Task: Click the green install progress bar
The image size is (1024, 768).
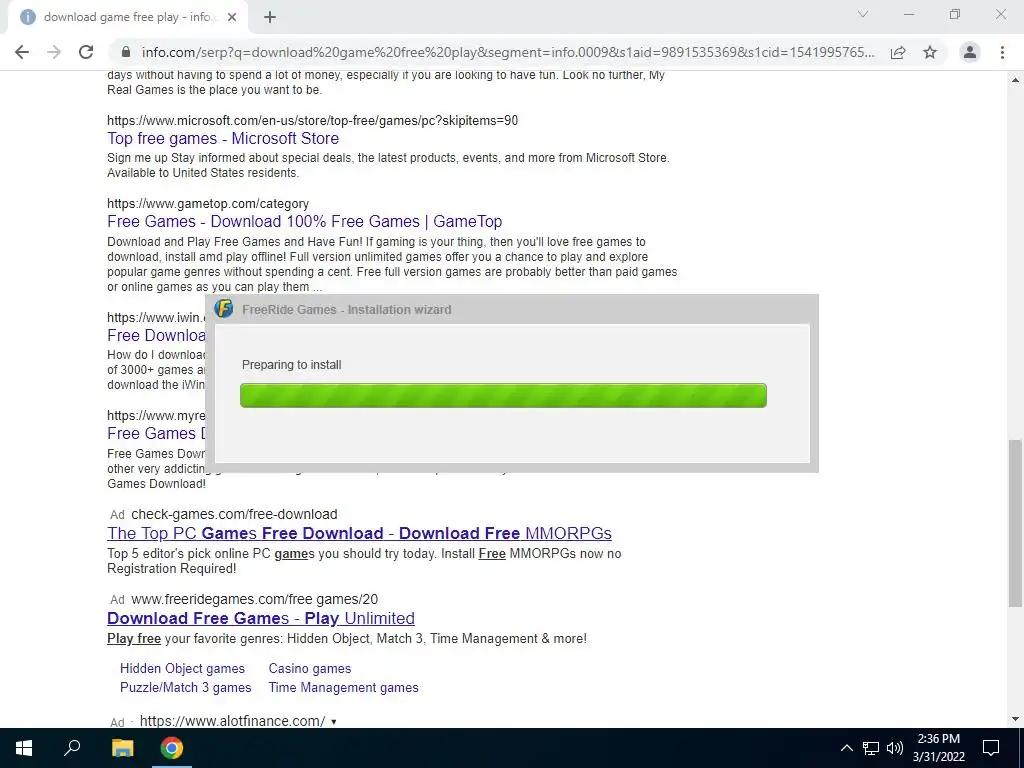Action: click(x=503, y=395)
